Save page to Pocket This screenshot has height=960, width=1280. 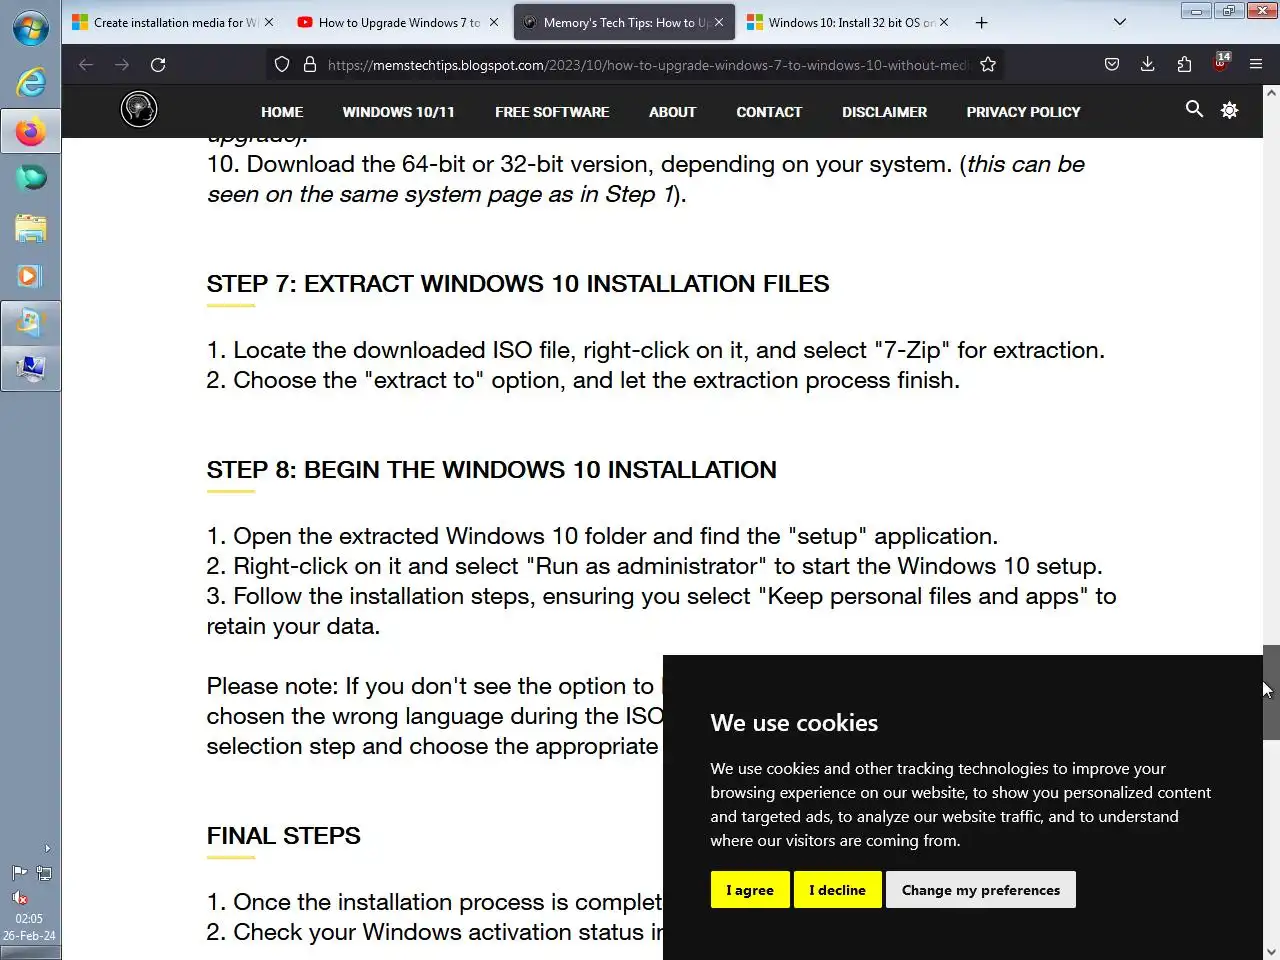tap(1112, 65)
